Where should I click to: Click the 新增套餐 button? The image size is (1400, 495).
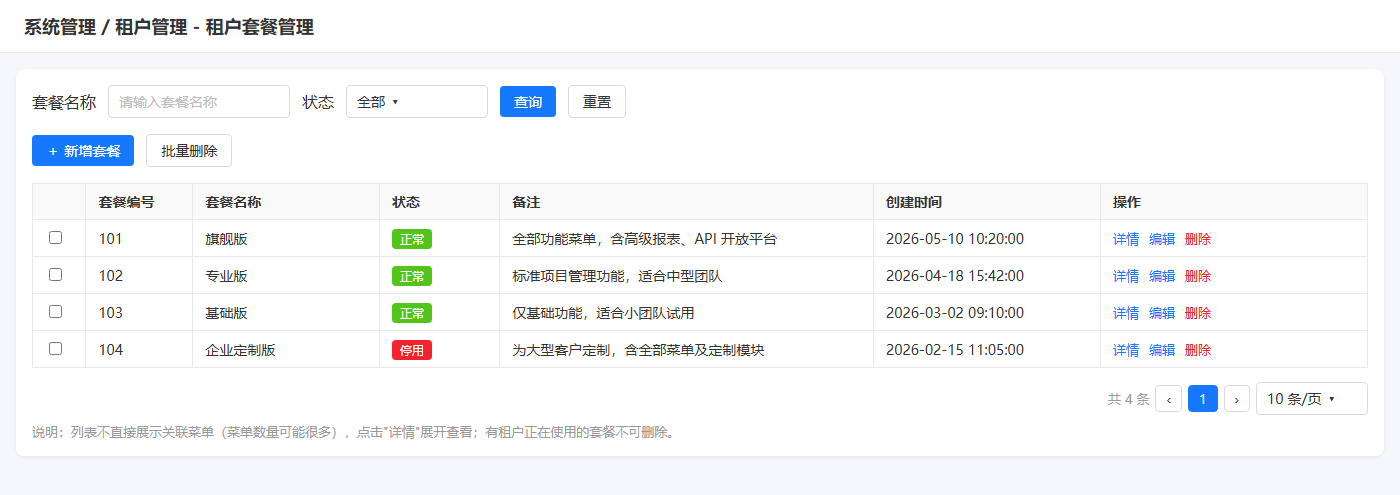tap(83, 151)
